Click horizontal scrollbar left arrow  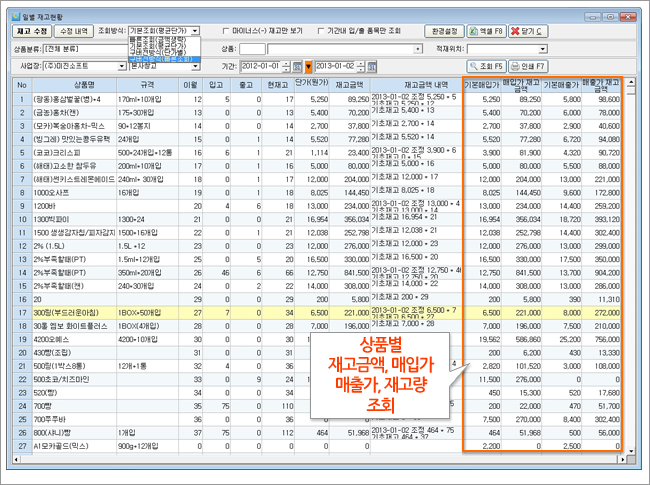pos(17,459)
